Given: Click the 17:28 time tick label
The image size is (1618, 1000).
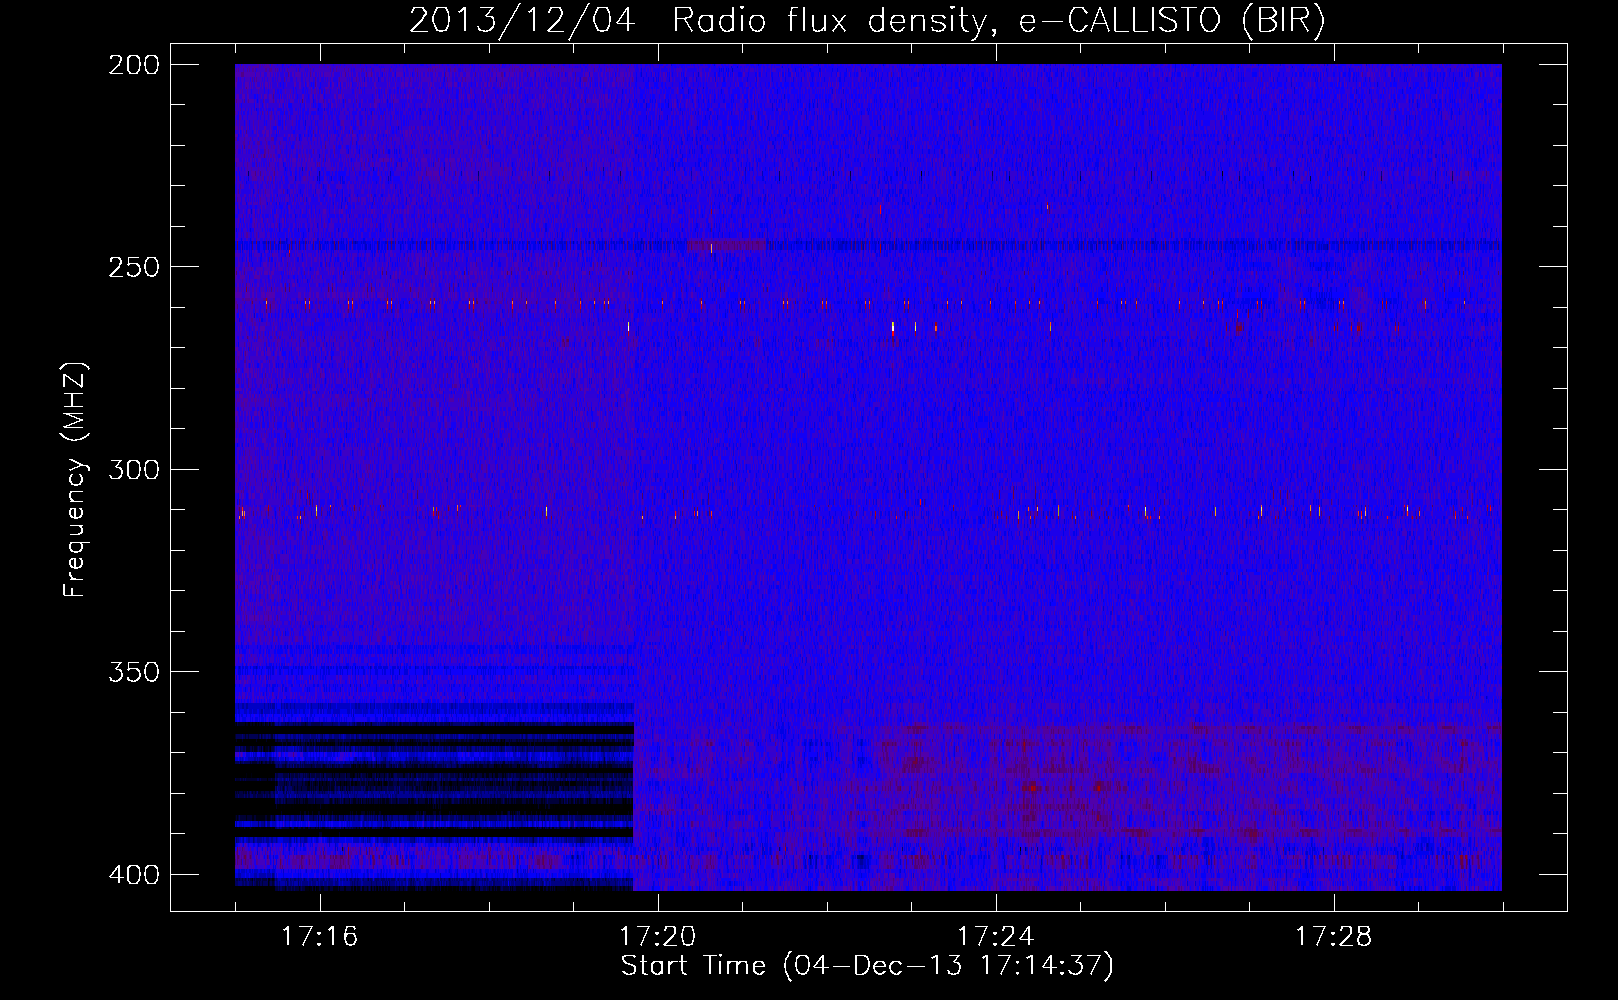Looking at the screenshot, I should (x=1333, y=937).
